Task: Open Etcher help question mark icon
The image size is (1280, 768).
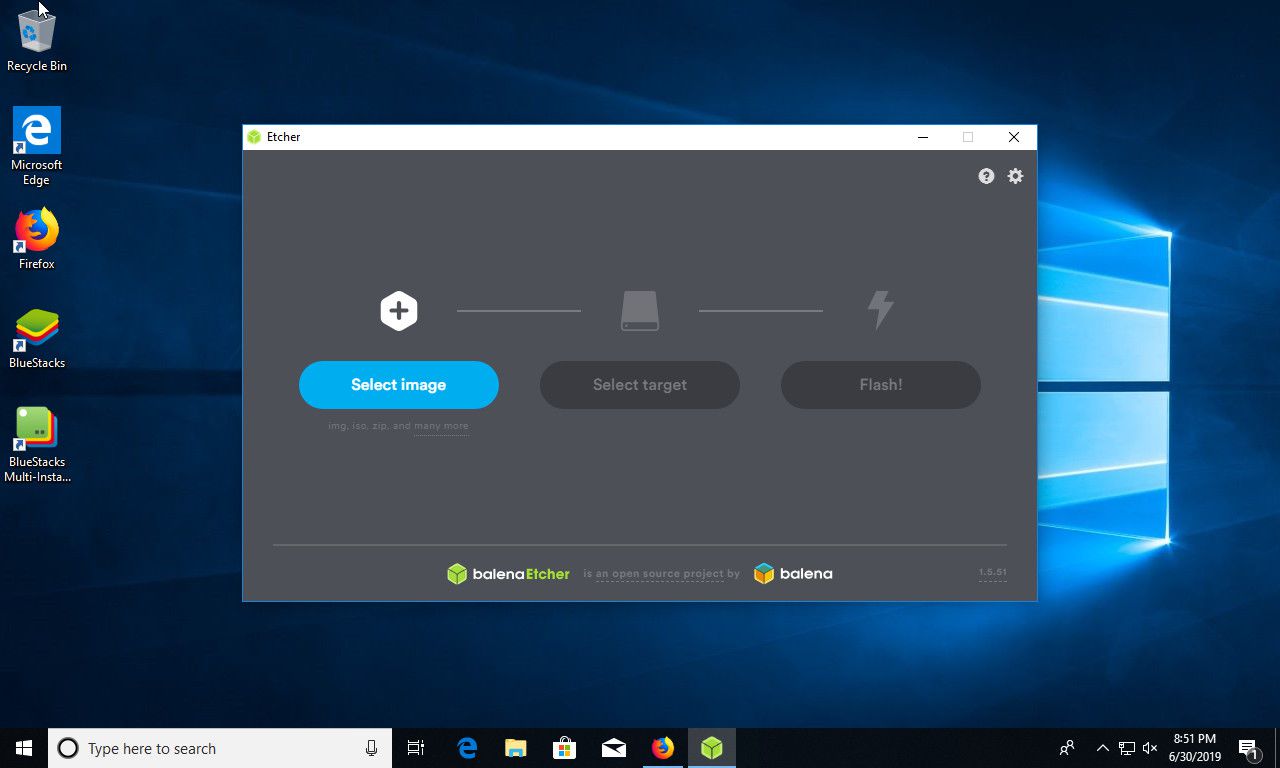Action: (x=986, y=176)
